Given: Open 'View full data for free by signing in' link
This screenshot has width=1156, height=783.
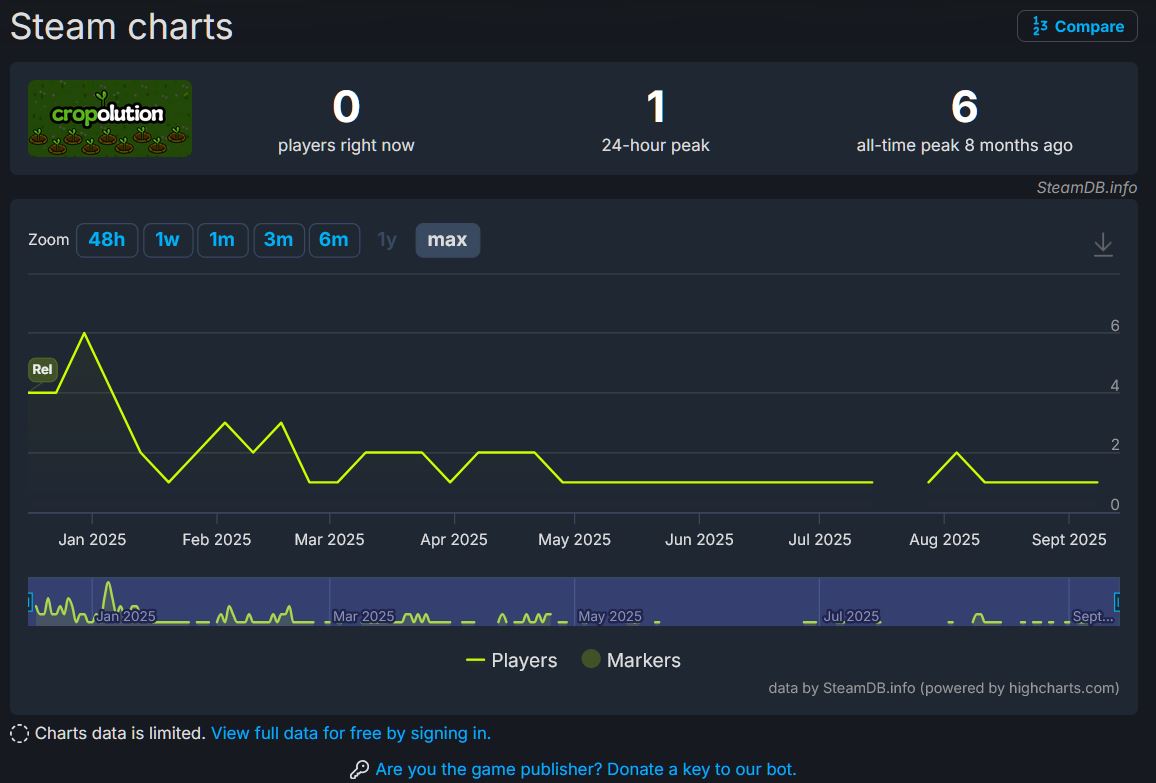Looking at the screenshot, I should click(351, 733).
